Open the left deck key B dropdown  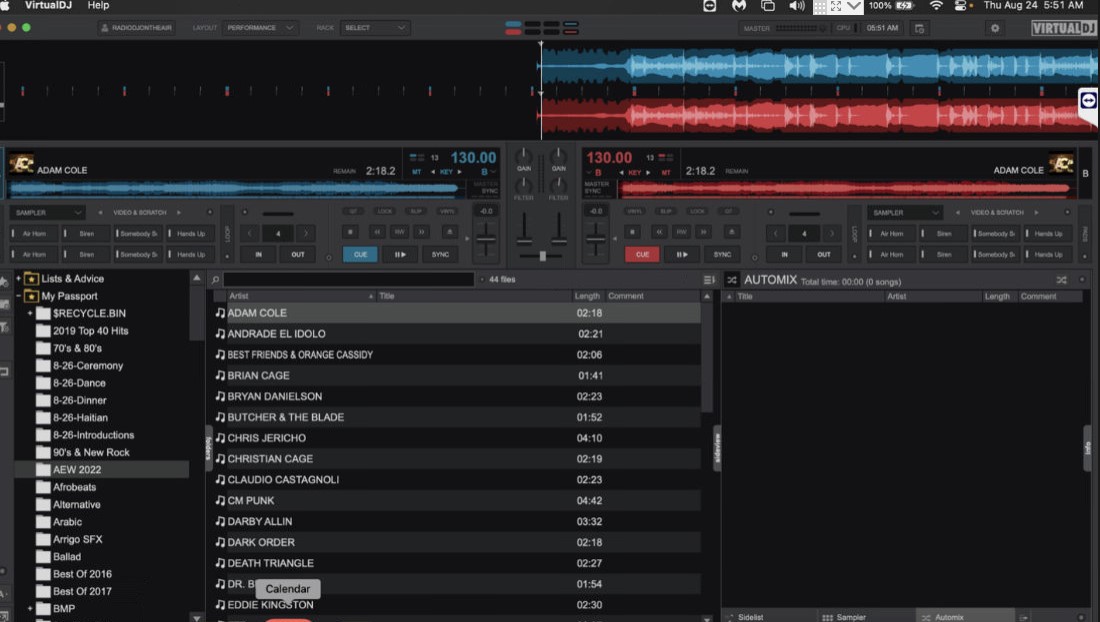point(488,172)
